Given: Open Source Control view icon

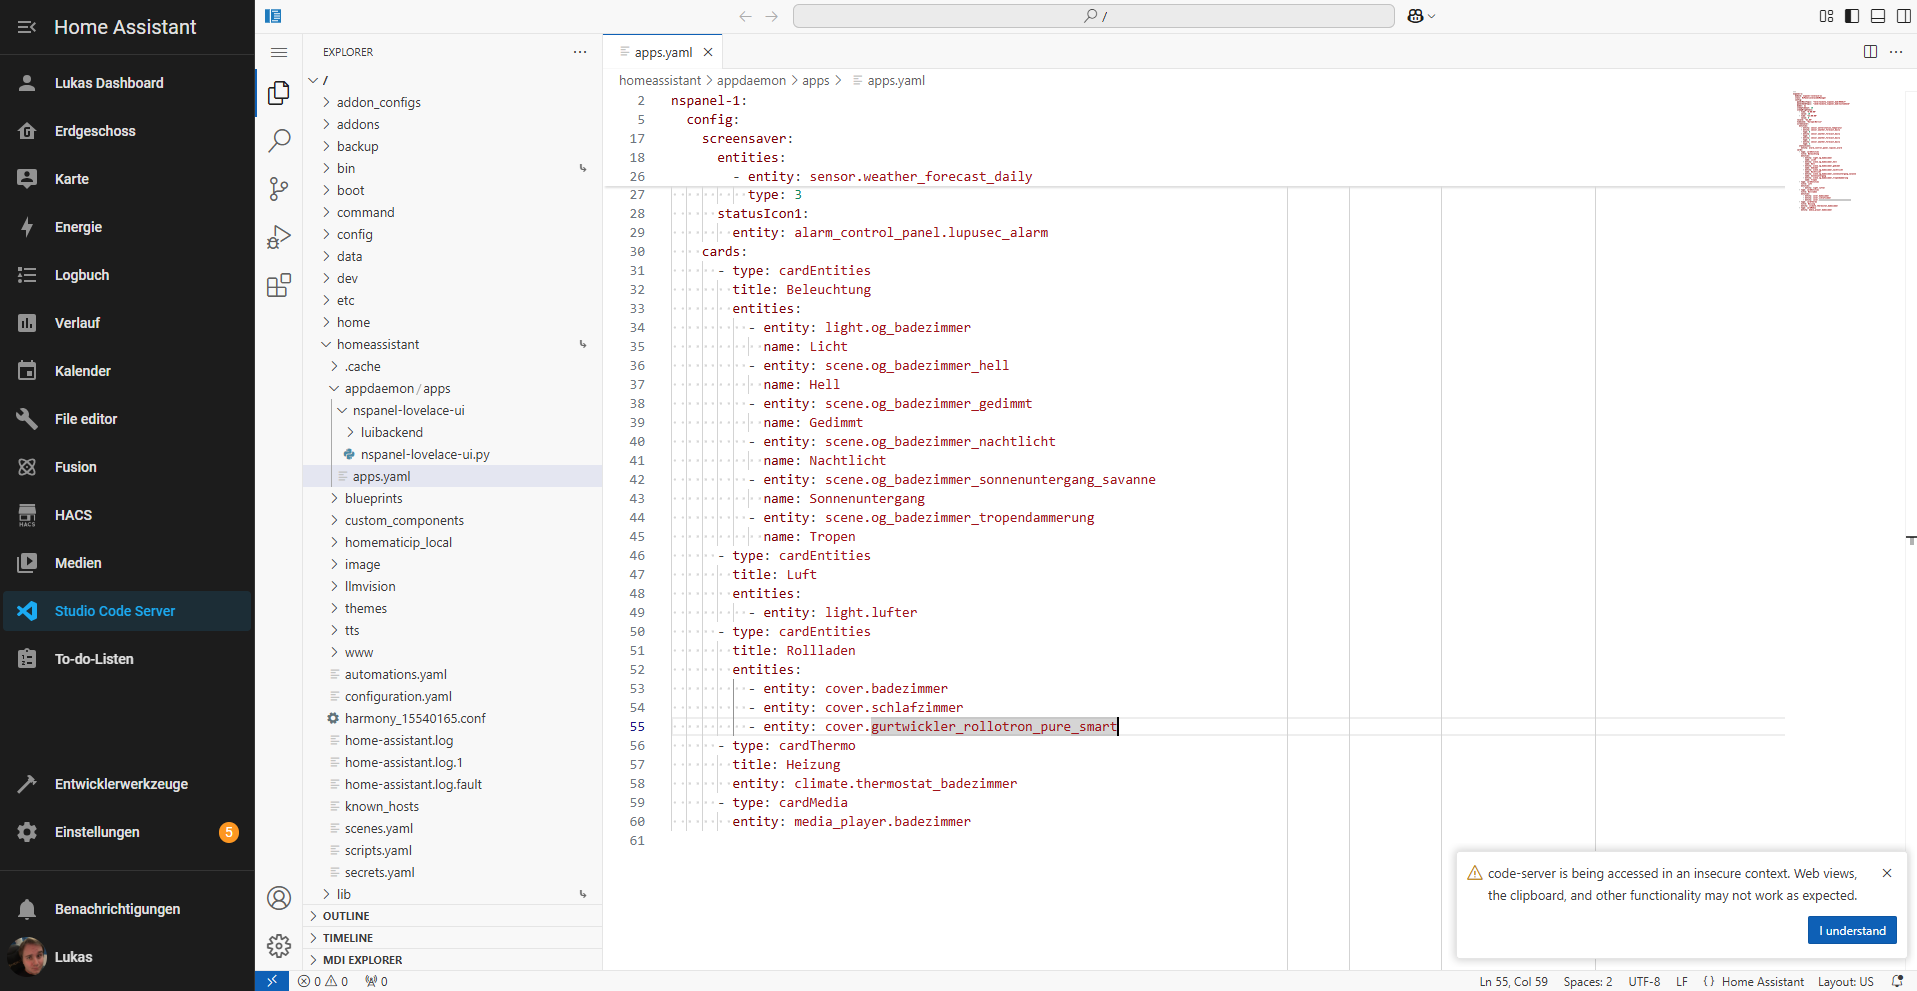Looking at the screenshot, I should click(279, 189).
